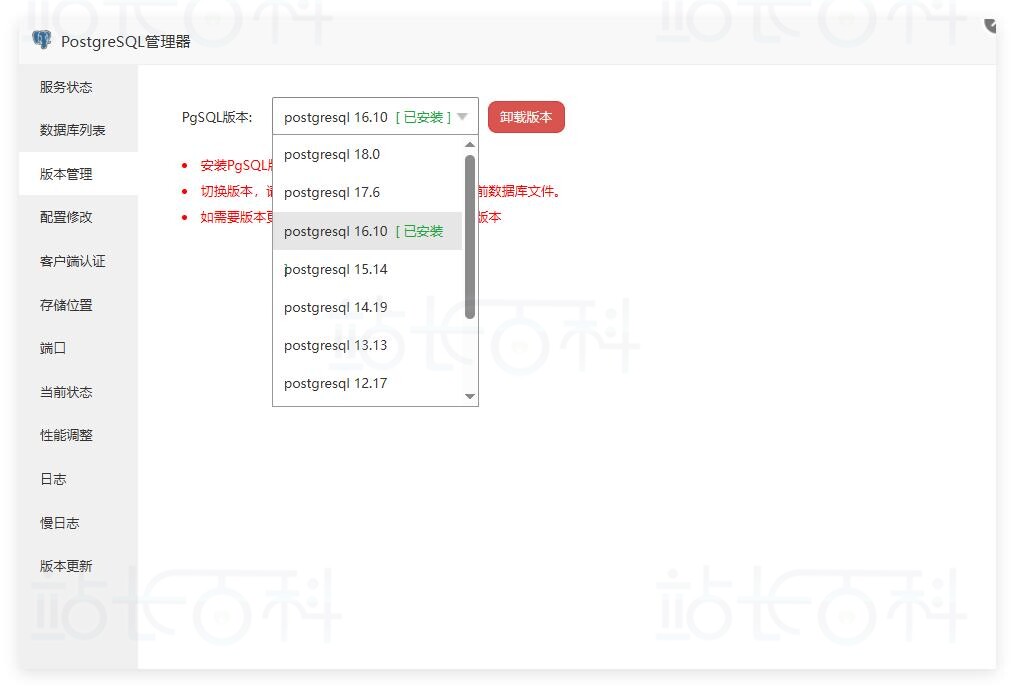1015x688 pixels.
Task: Choose postgresql 17.6 from the list
Action: point(367,192)
